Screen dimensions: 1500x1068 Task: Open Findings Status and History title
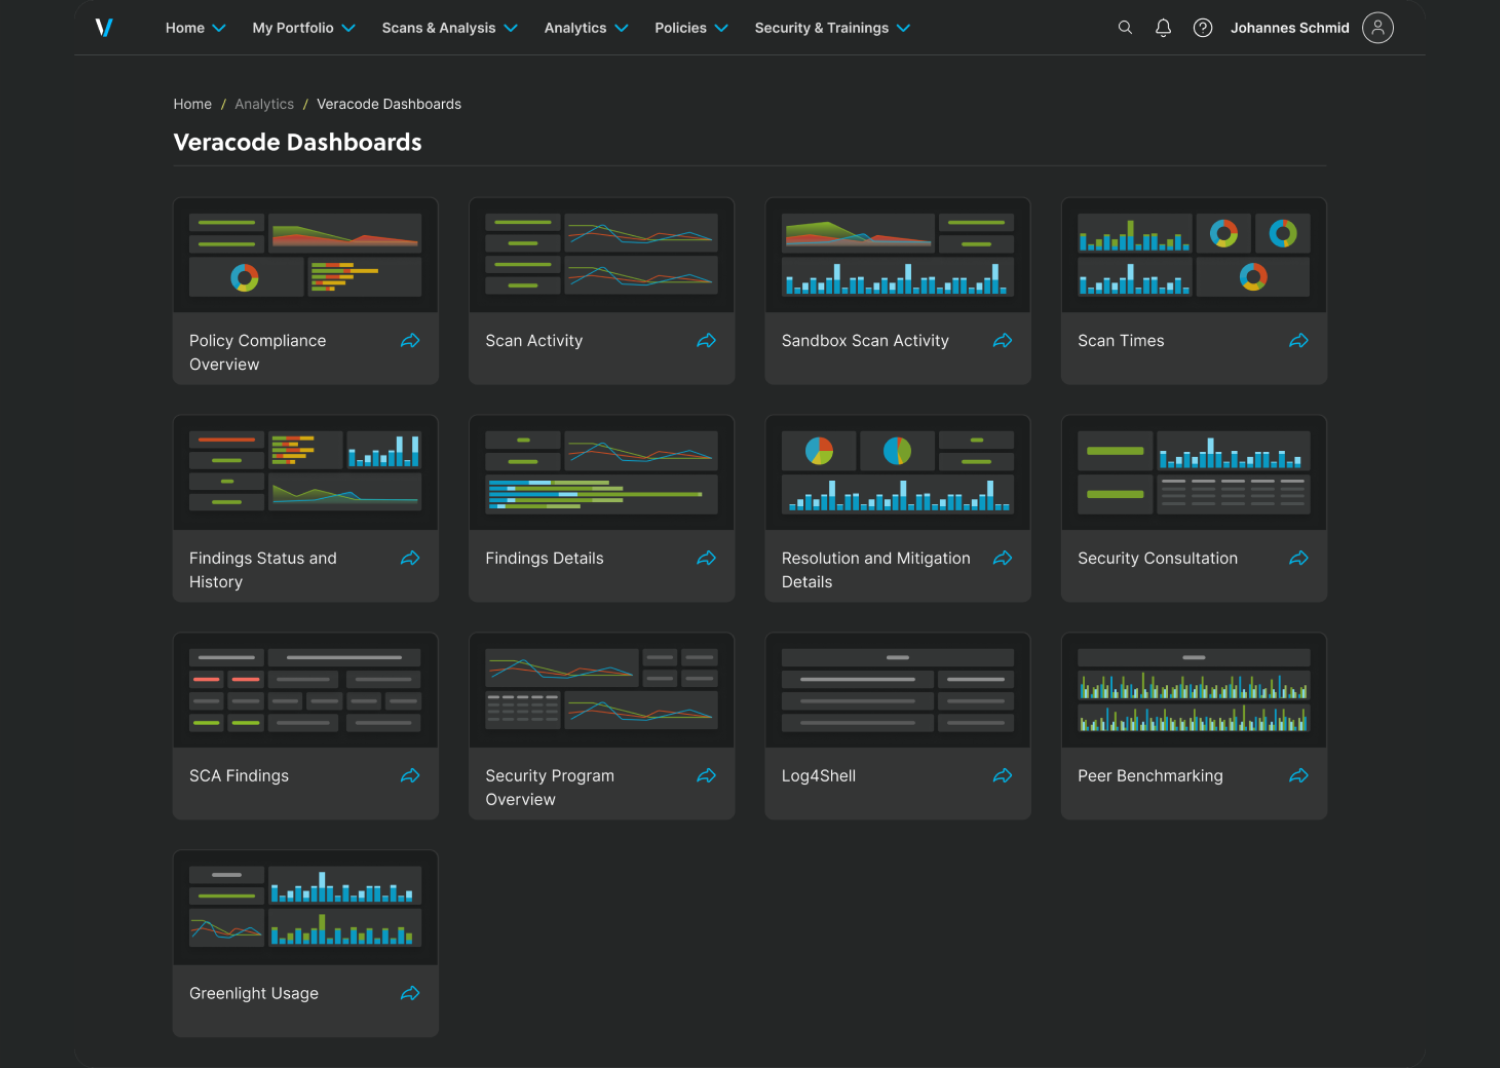[263, 570]
